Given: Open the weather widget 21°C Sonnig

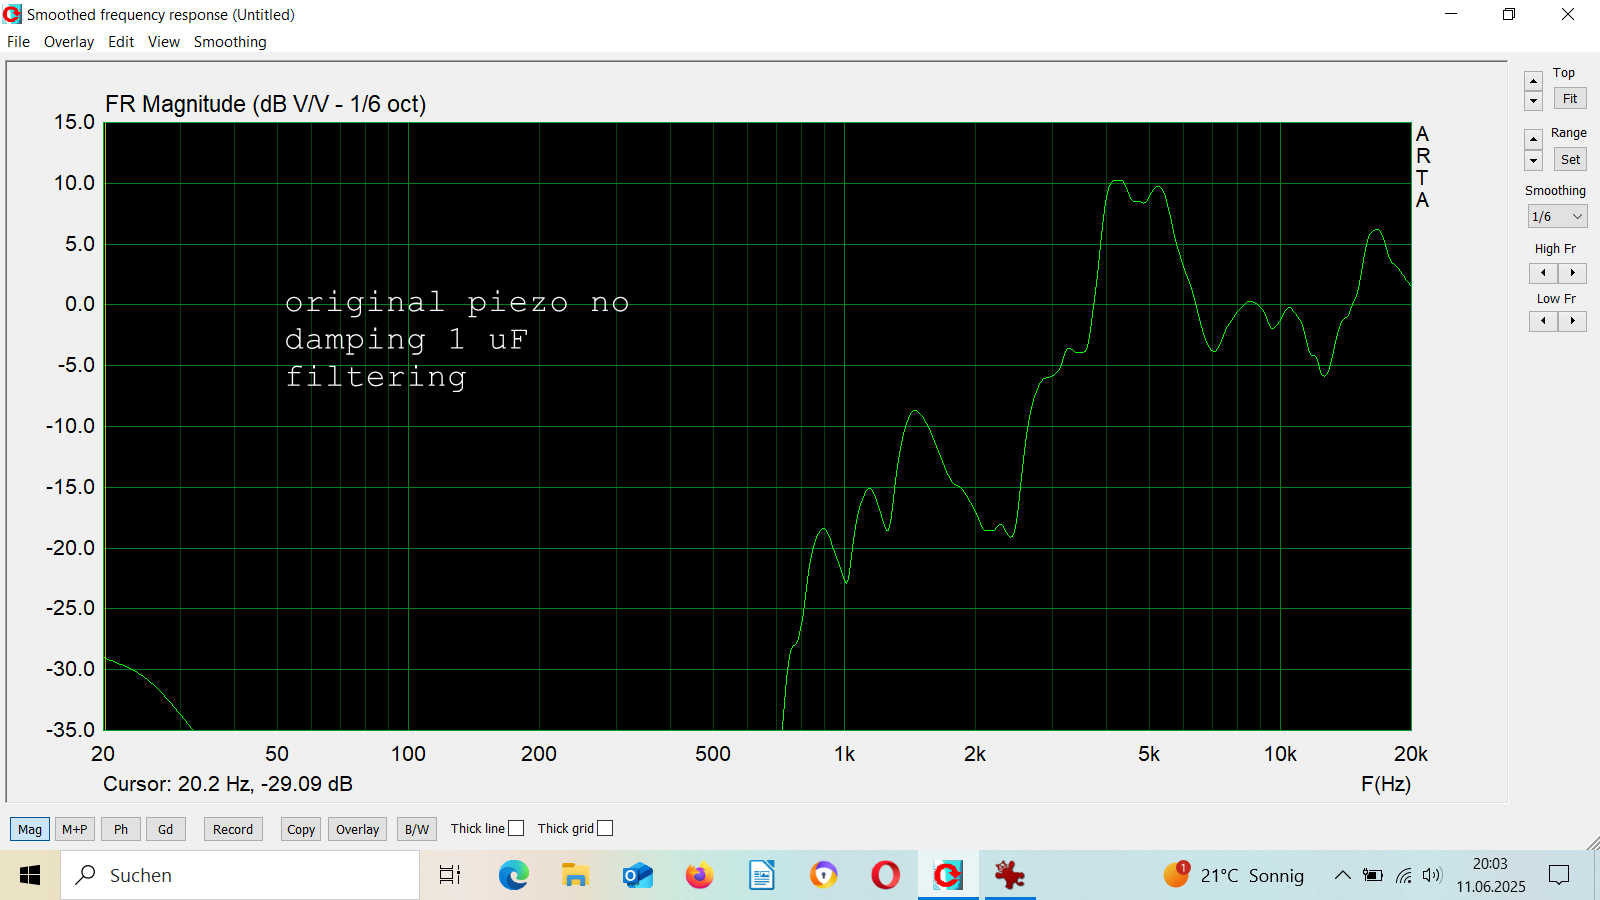Looking at the screenshot, I should pyautogui.click(x=1234, y=875).
